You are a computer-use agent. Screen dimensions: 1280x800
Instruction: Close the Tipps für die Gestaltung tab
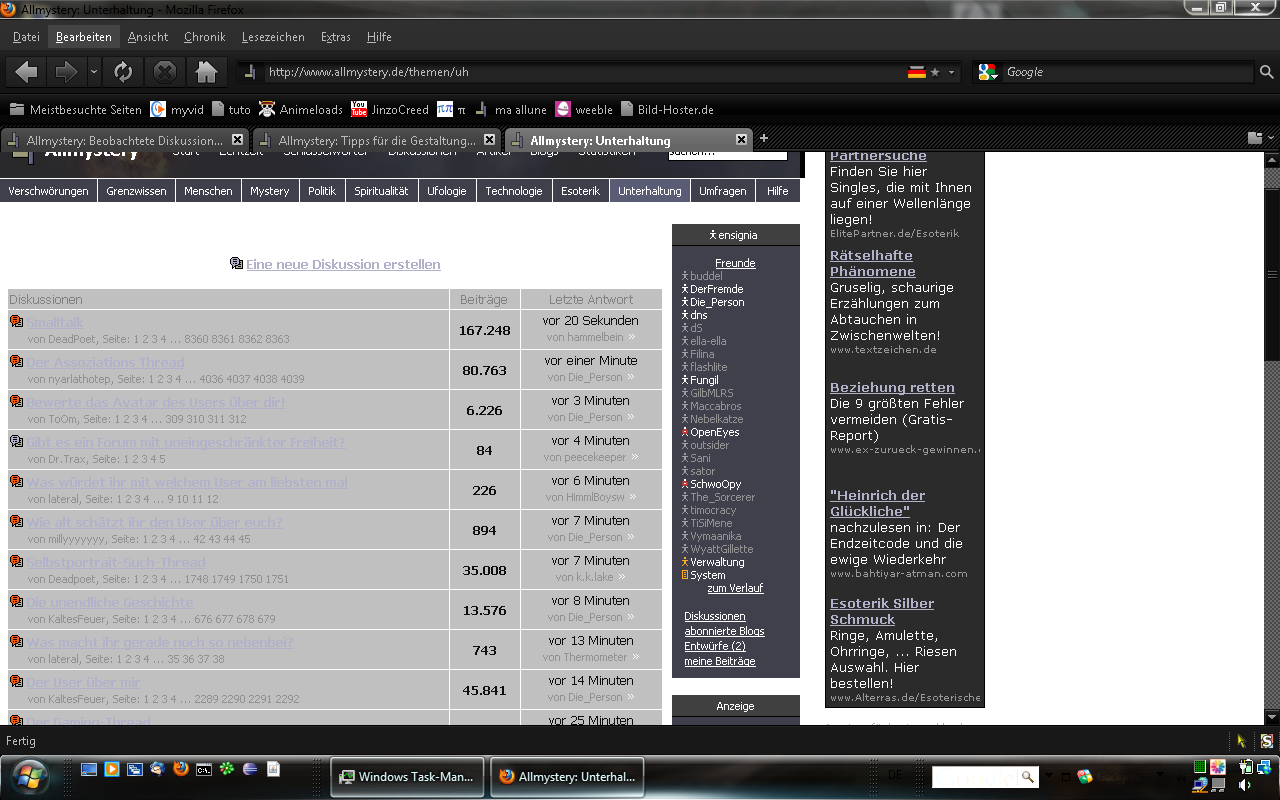(489, 139)
